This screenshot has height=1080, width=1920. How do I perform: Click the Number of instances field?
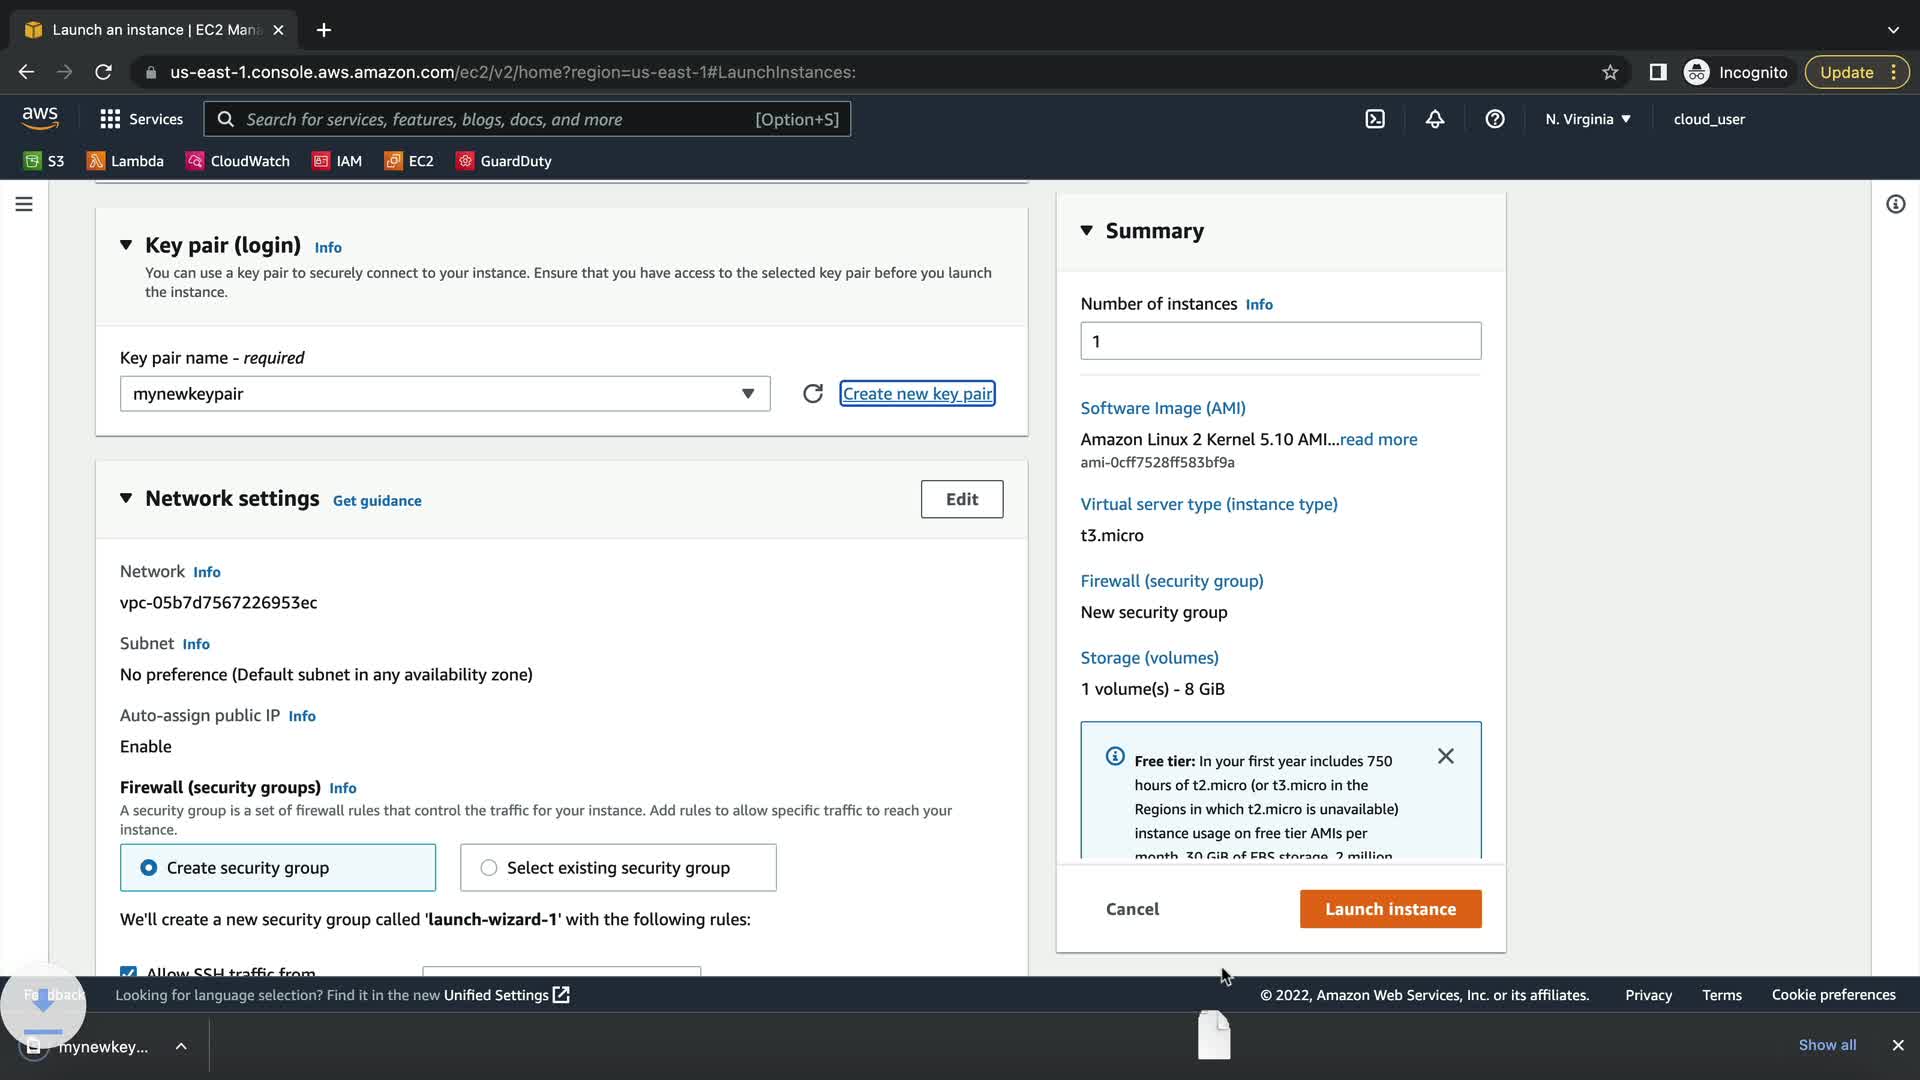coord(1280,342)
